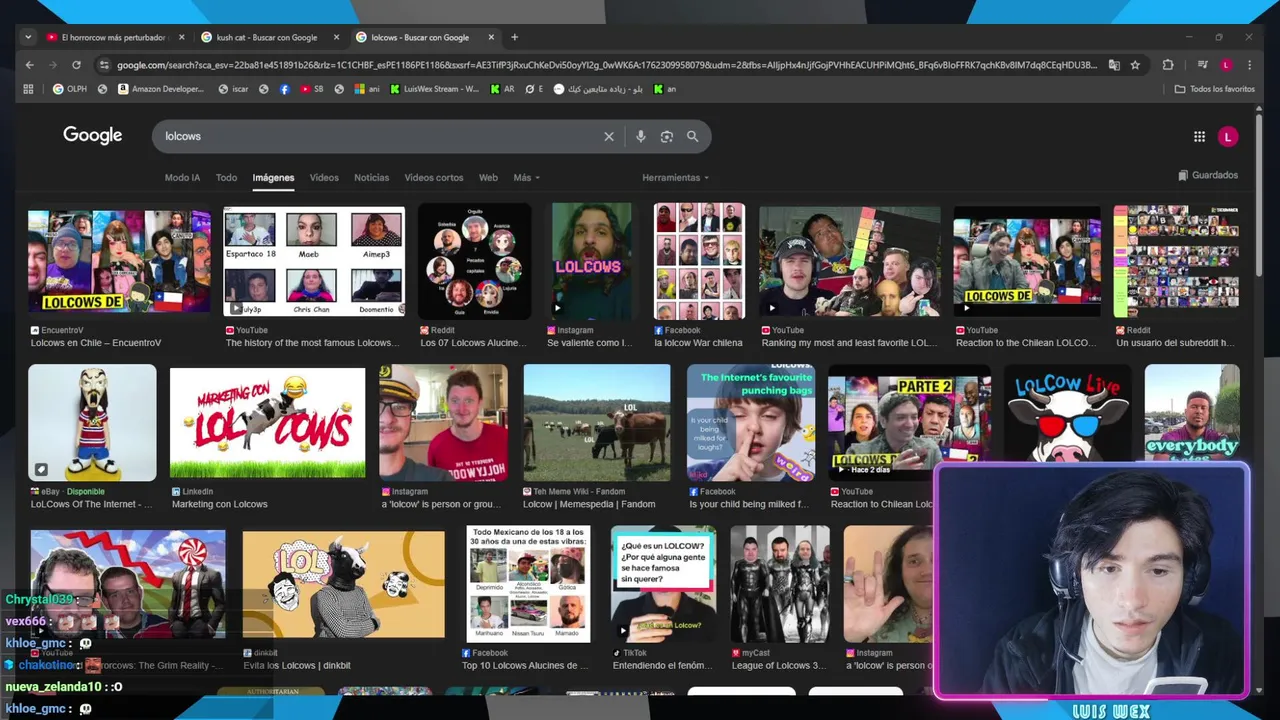Open 'la lolcow War chilena' Facebook image
This screenshot has width=1280, height=720.
point(699,261)
